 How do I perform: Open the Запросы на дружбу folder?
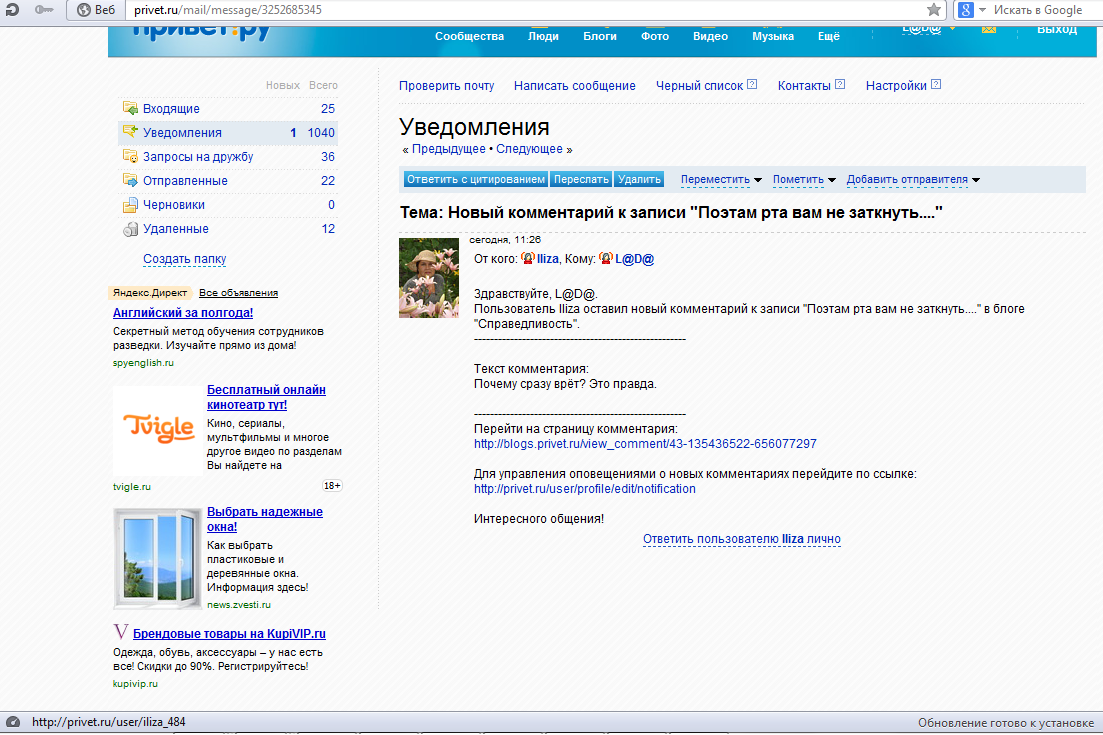pyautogui.click(x=198, y=156)
